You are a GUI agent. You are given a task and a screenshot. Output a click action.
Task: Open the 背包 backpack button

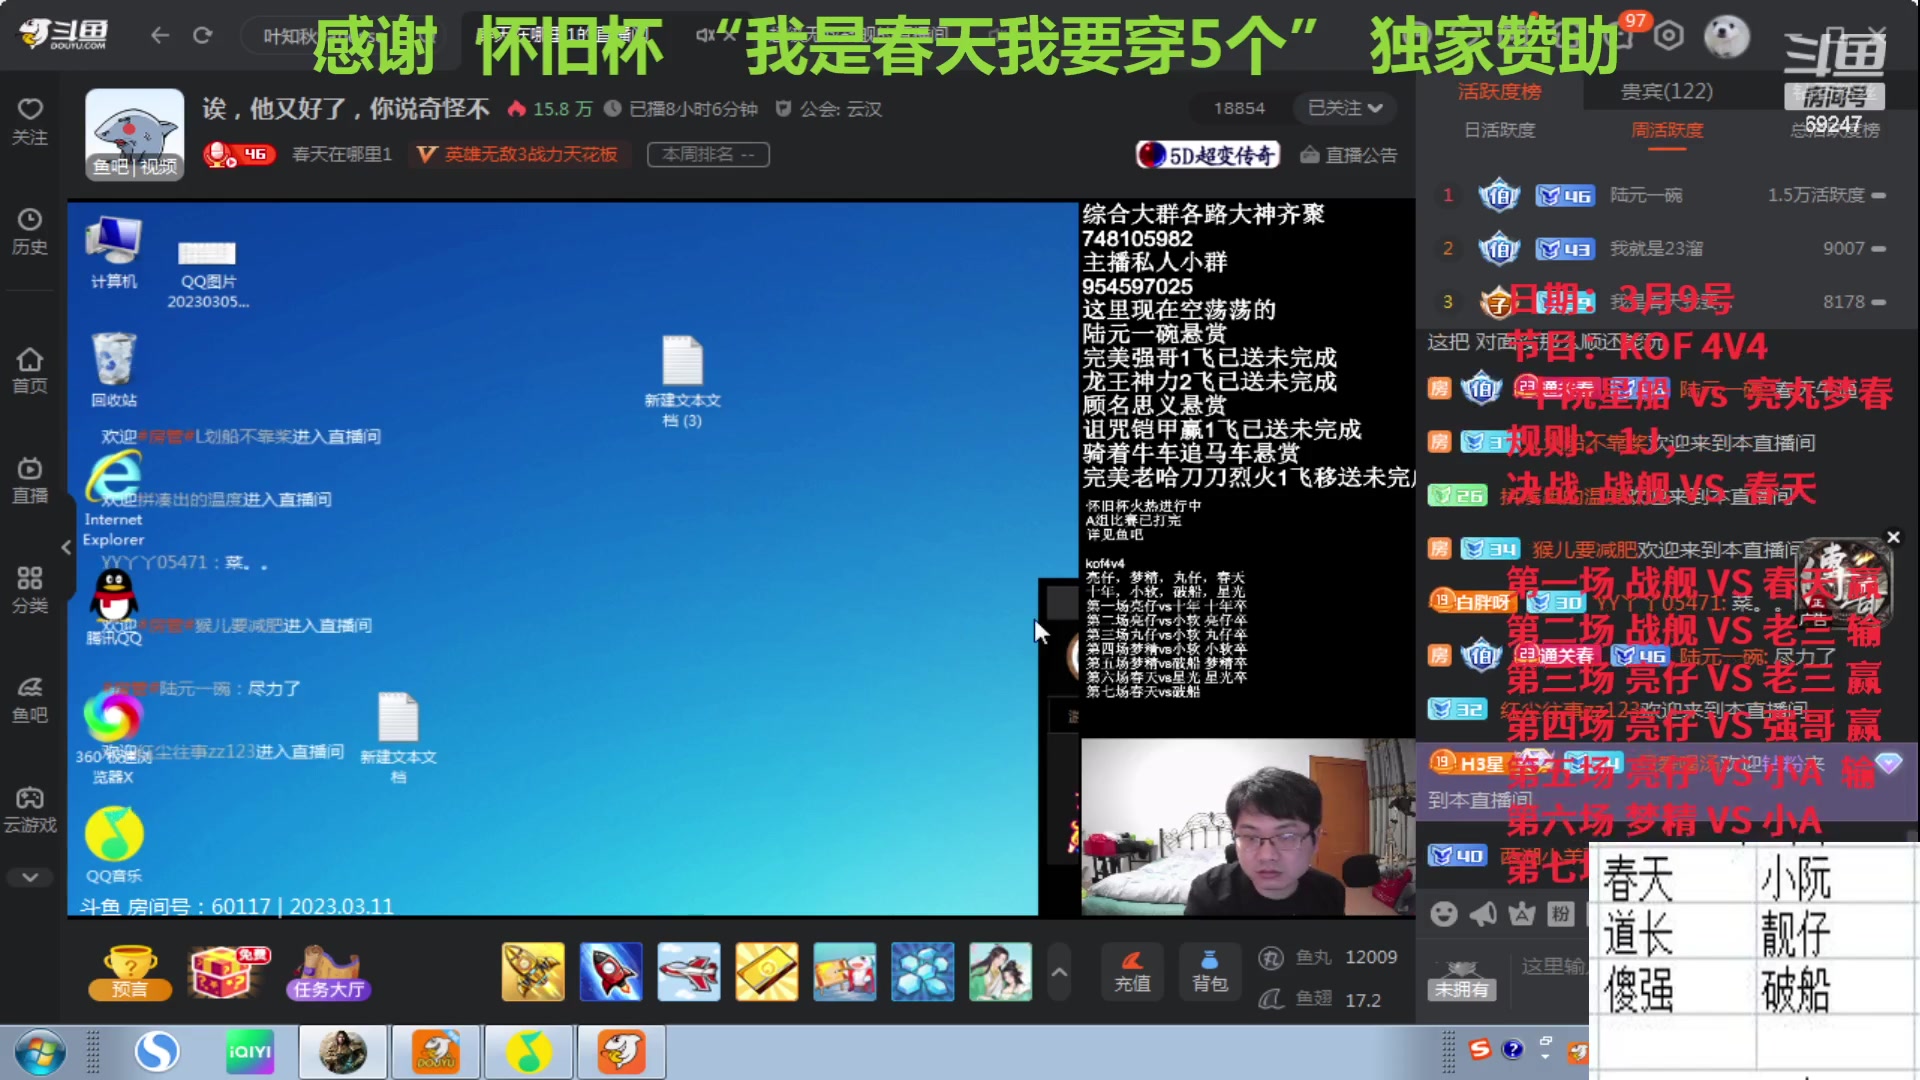point(1210,972)
